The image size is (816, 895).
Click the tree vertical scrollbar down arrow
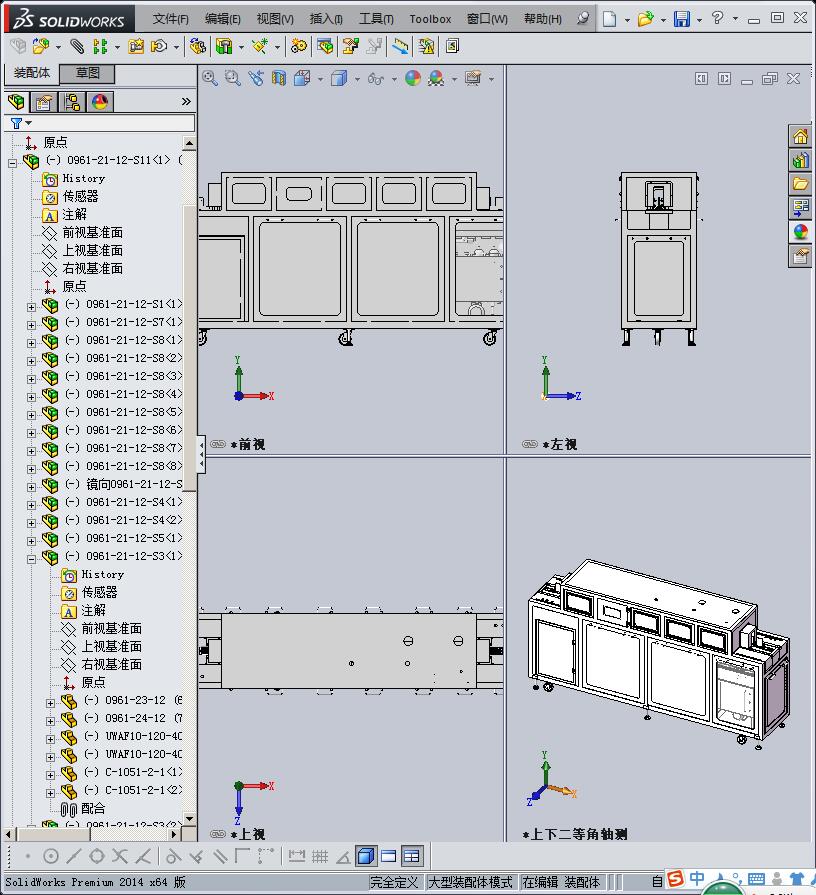(x=189, y=819)
